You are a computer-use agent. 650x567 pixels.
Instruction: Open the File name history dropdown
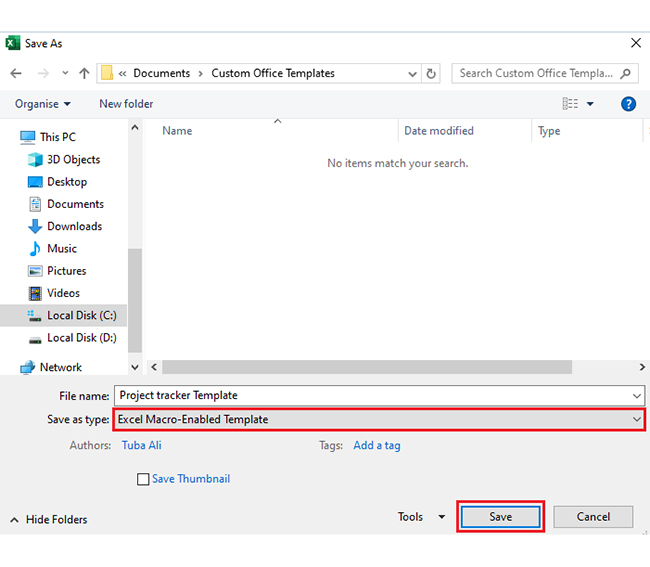point(637,395)
